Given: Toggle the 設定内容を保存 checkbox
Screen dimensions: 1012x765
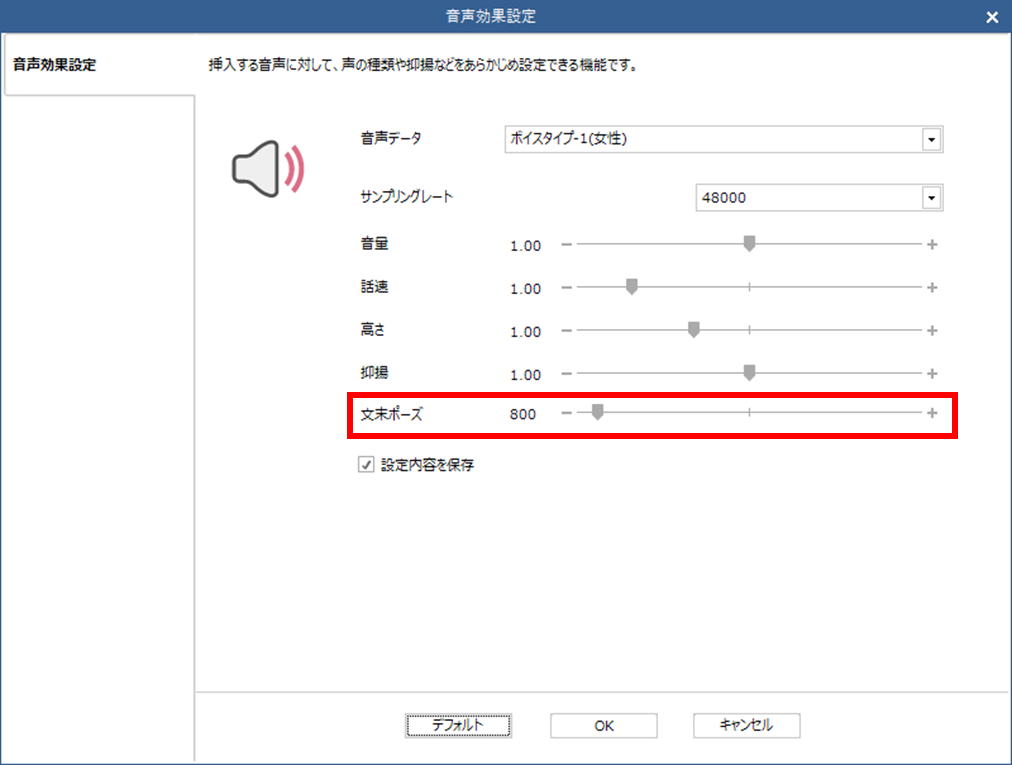Looking at the screenshot, I should coord(366,465).
